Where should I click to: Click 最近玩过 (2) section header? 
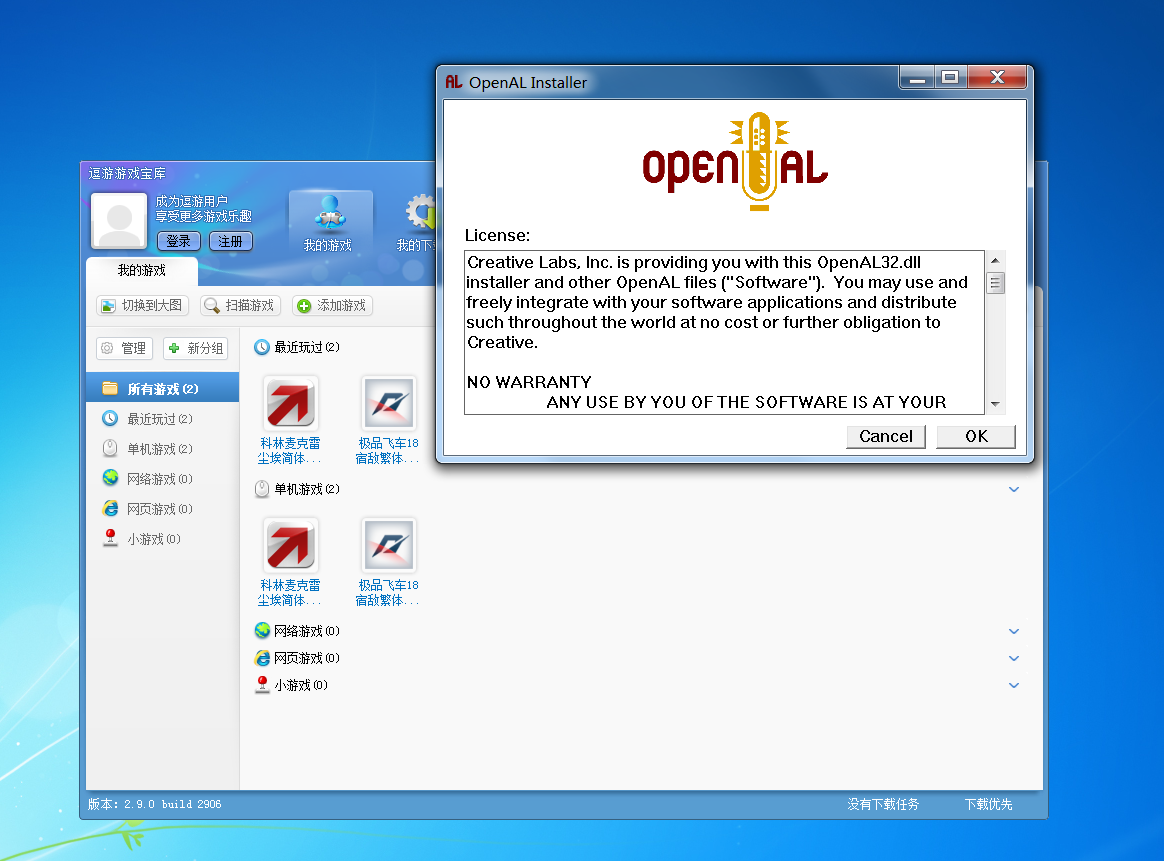point(298,347)
